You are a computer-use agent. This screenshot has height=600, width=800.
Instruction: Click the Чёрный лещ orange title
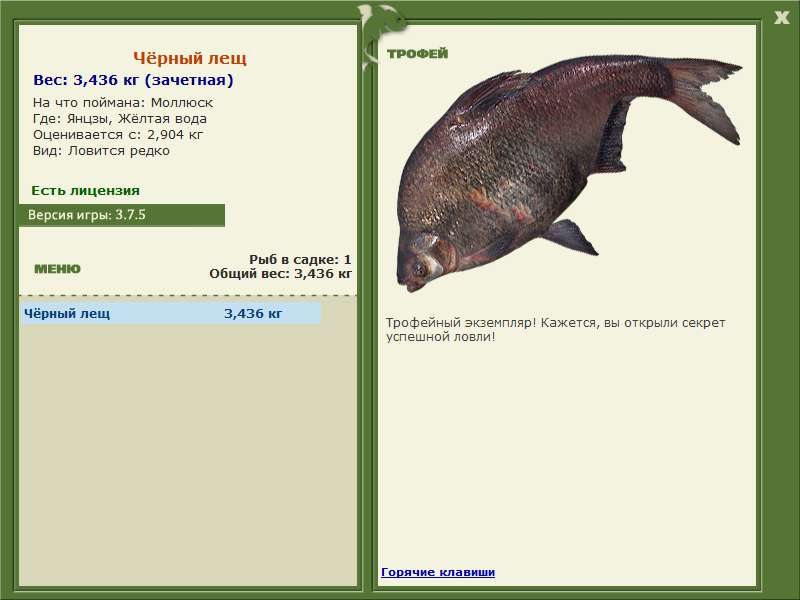coord(190,58)
